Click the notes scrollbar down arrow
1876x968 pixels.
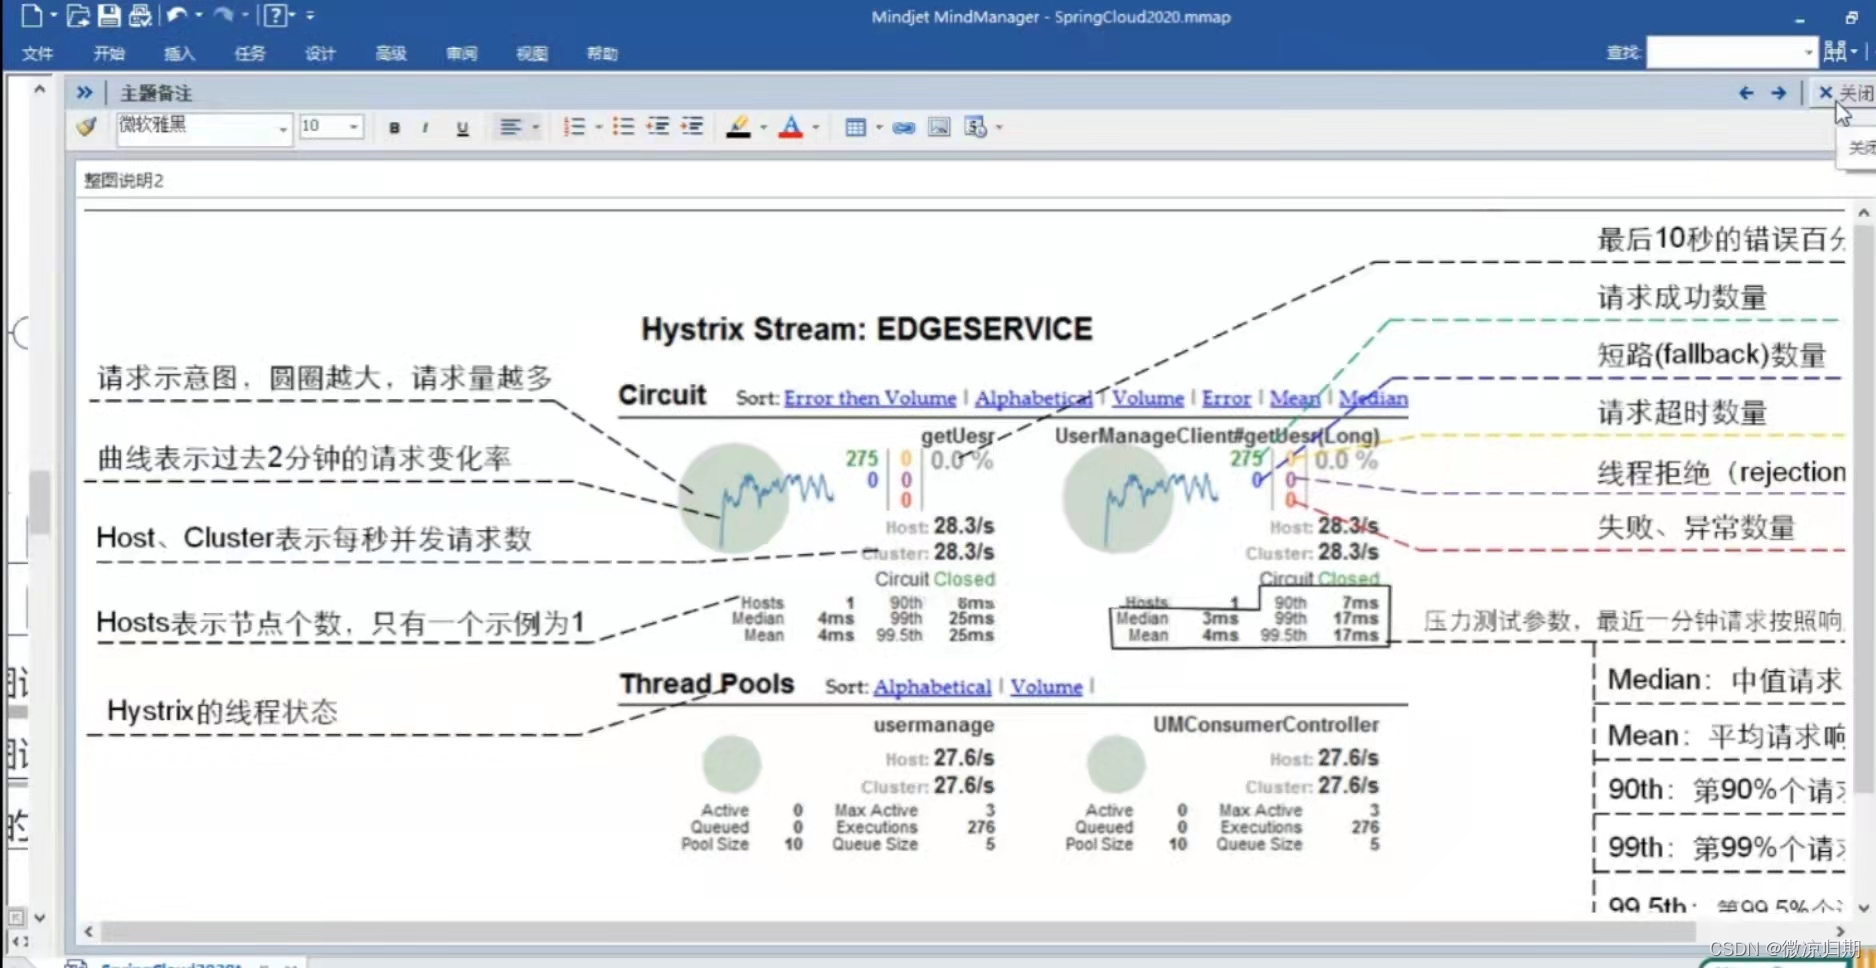[x=1863, y=908]
